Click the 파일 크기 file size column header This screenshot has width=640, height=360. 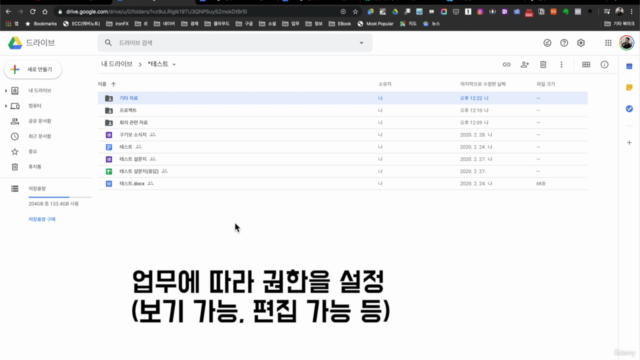pyautogui.click(x=546, y=84)
